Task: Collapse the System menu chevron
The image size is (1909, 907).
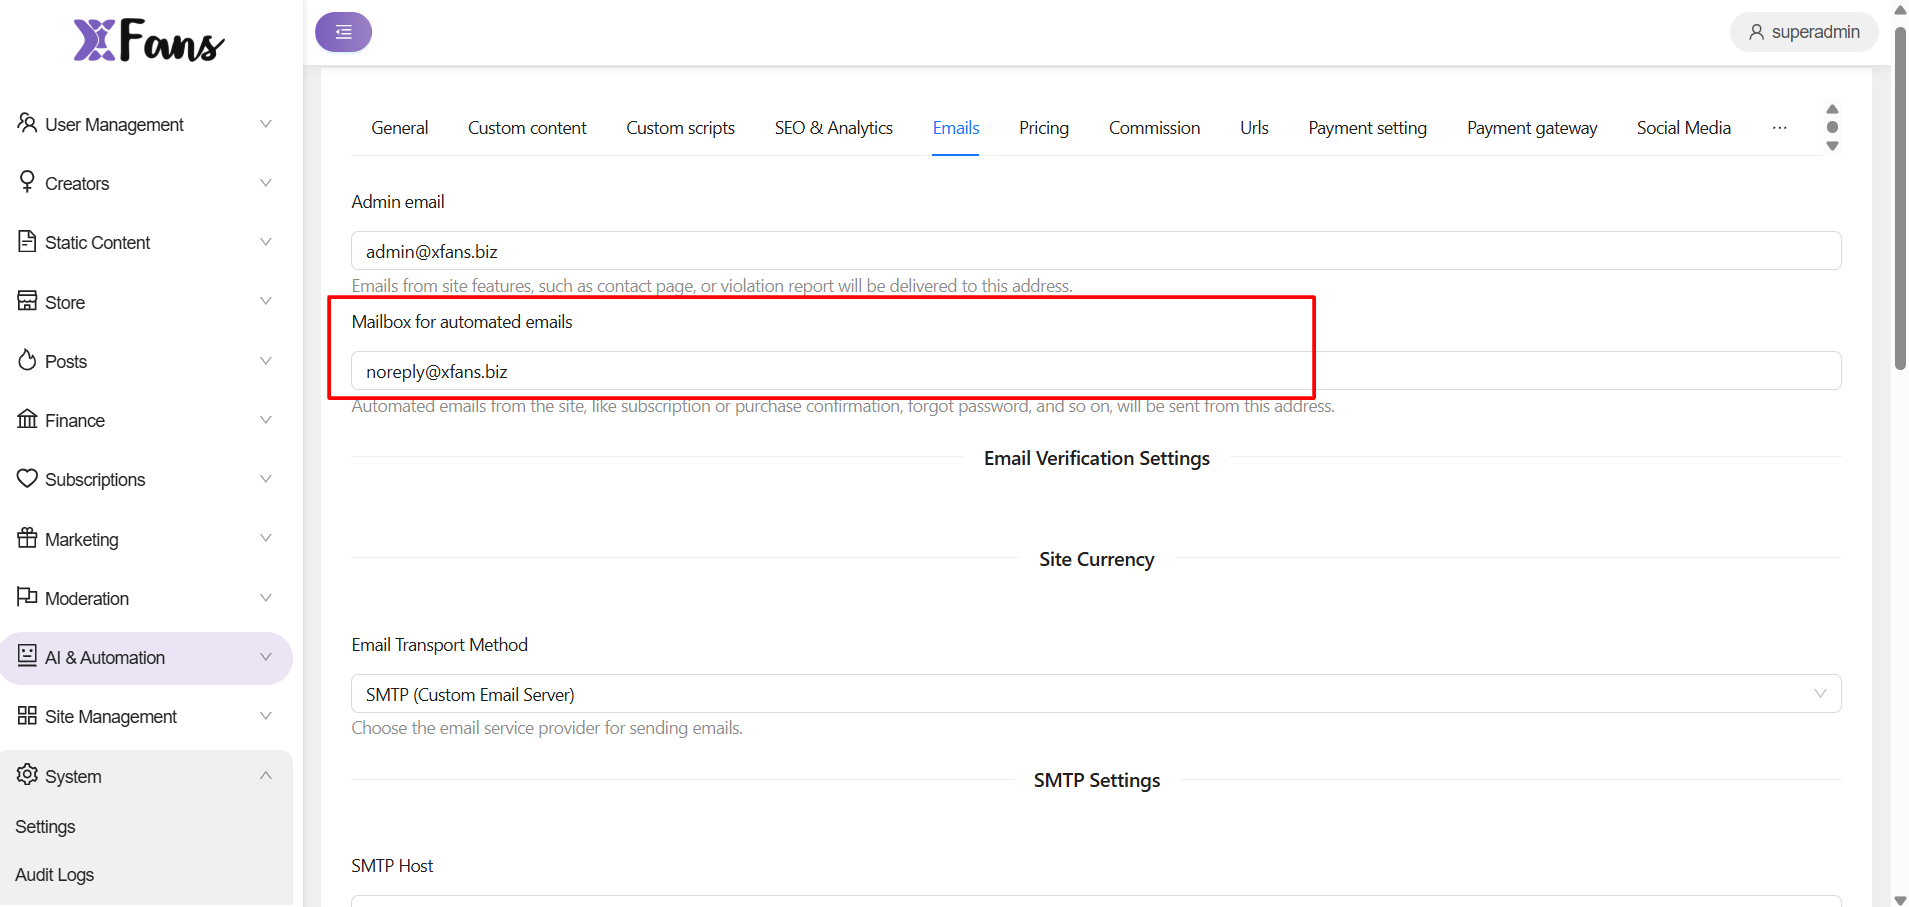Action: pos(265,776)
